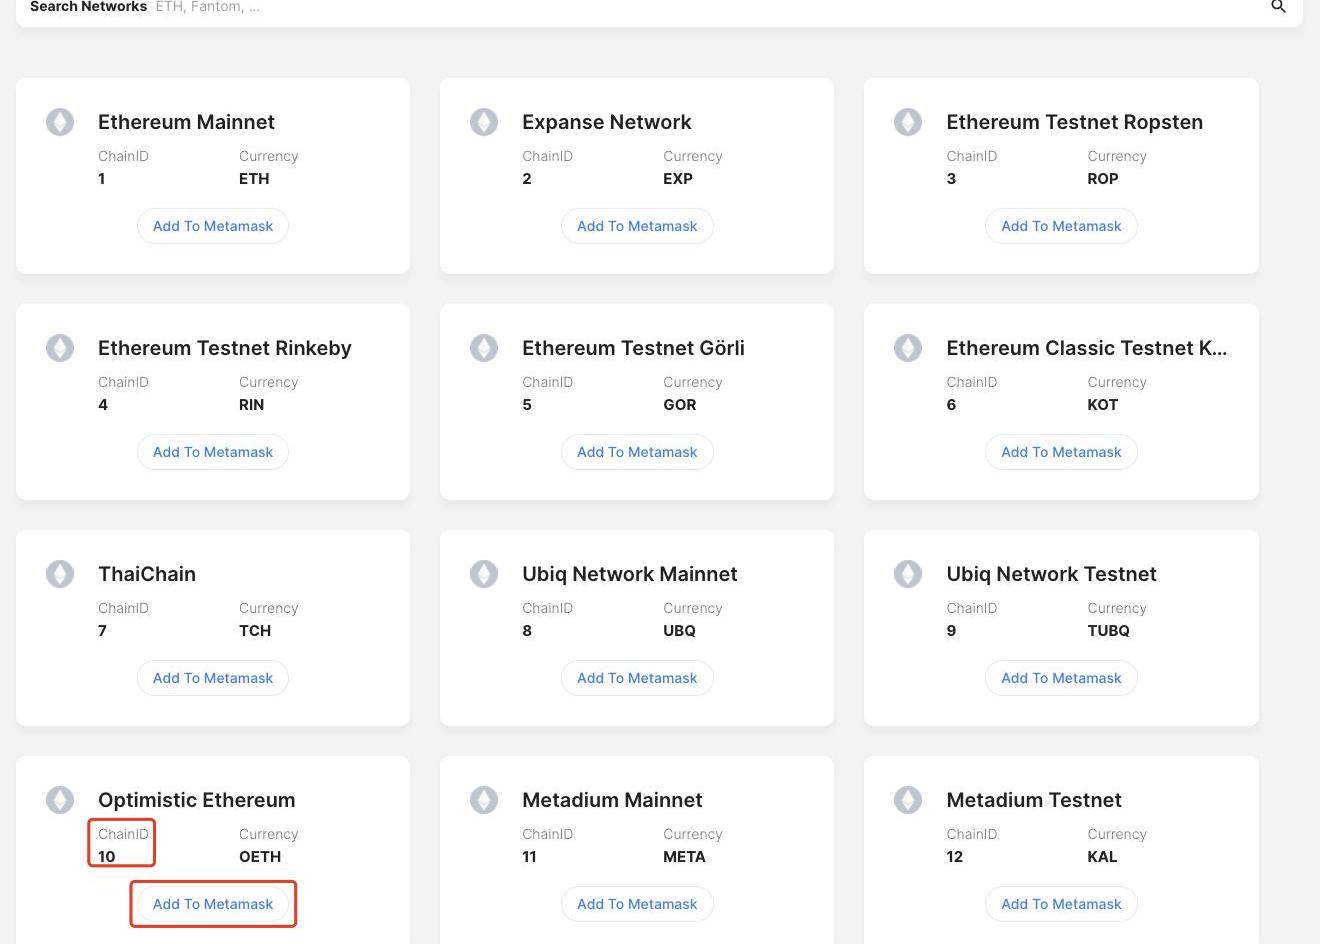This screenshot has width=1320, height=944.
Task: Click the Ethereum Testnet Görli logo icon
Action: 484,348
